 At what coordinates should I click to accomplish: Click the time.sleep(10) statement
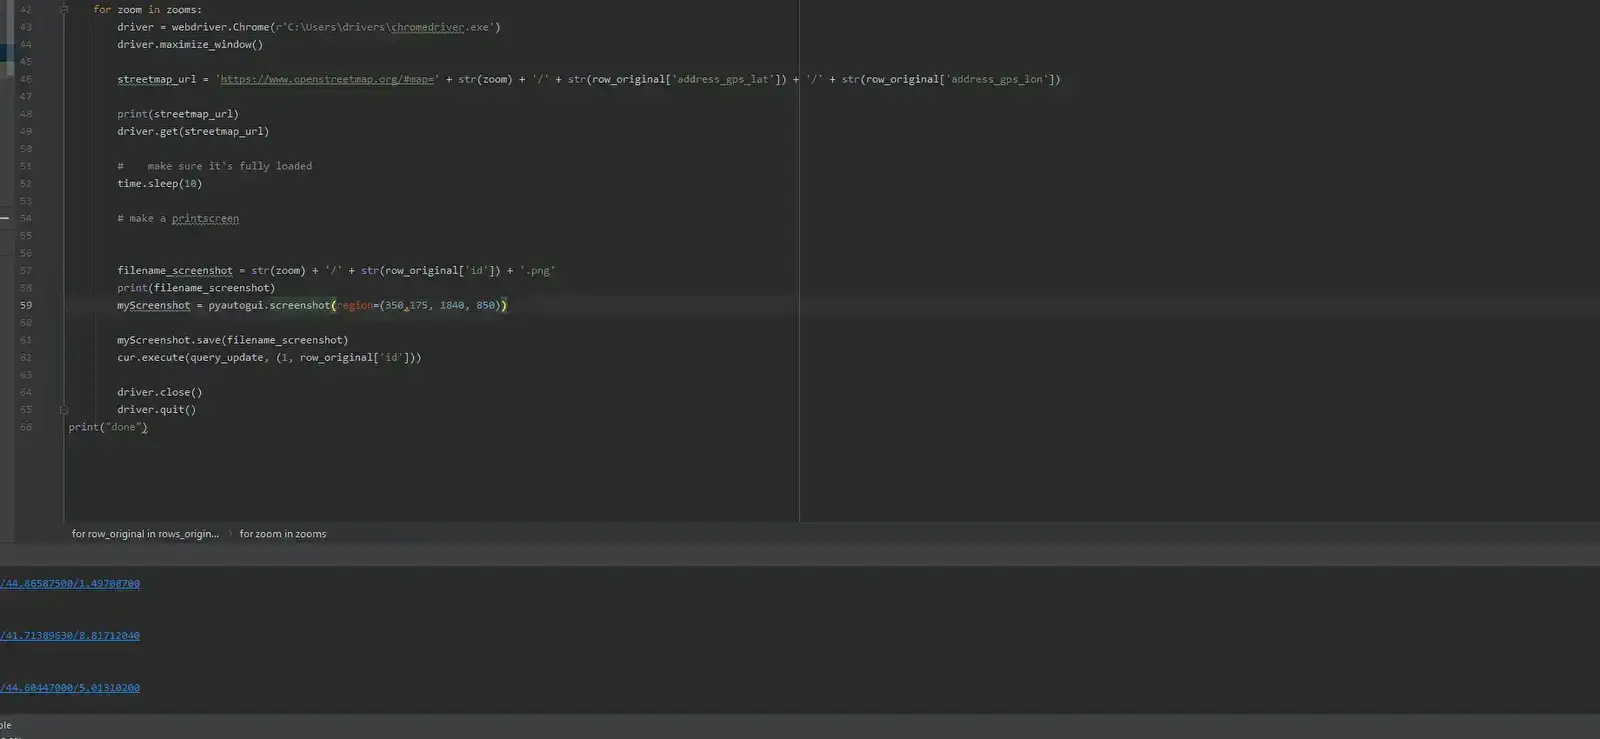159,184
